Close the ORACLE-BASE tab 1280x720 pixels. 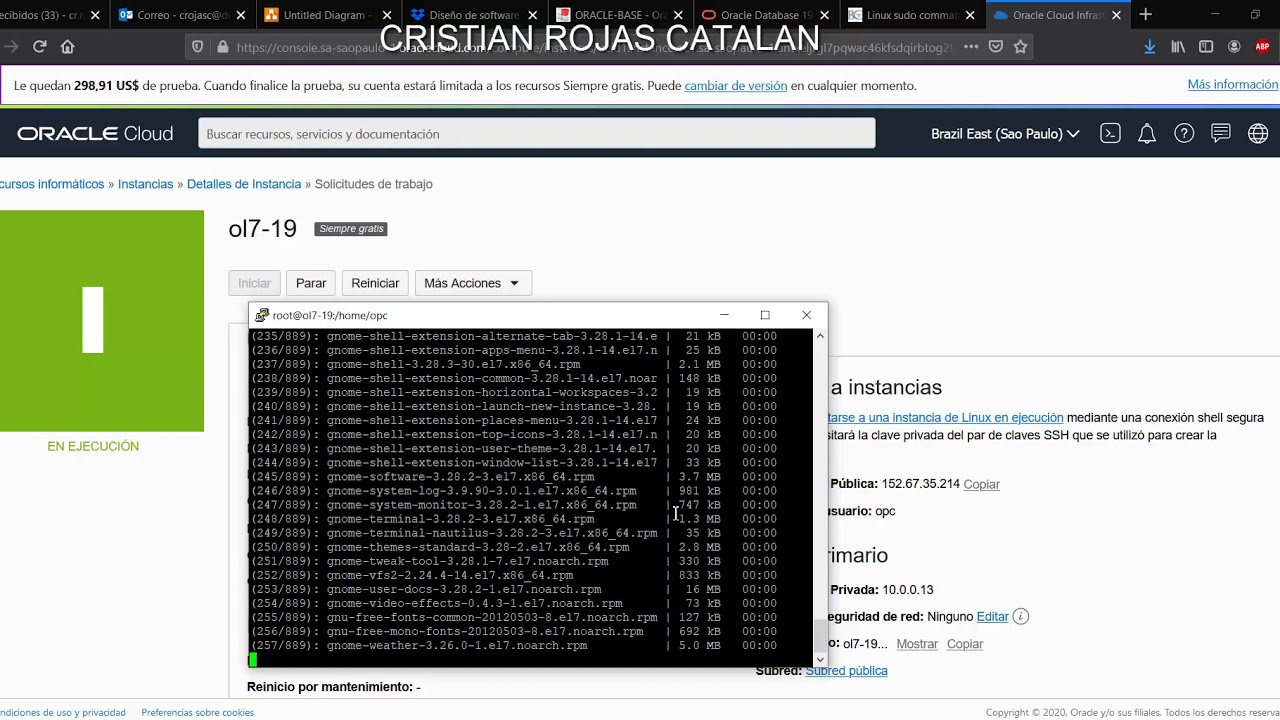[x=678, y=15]
